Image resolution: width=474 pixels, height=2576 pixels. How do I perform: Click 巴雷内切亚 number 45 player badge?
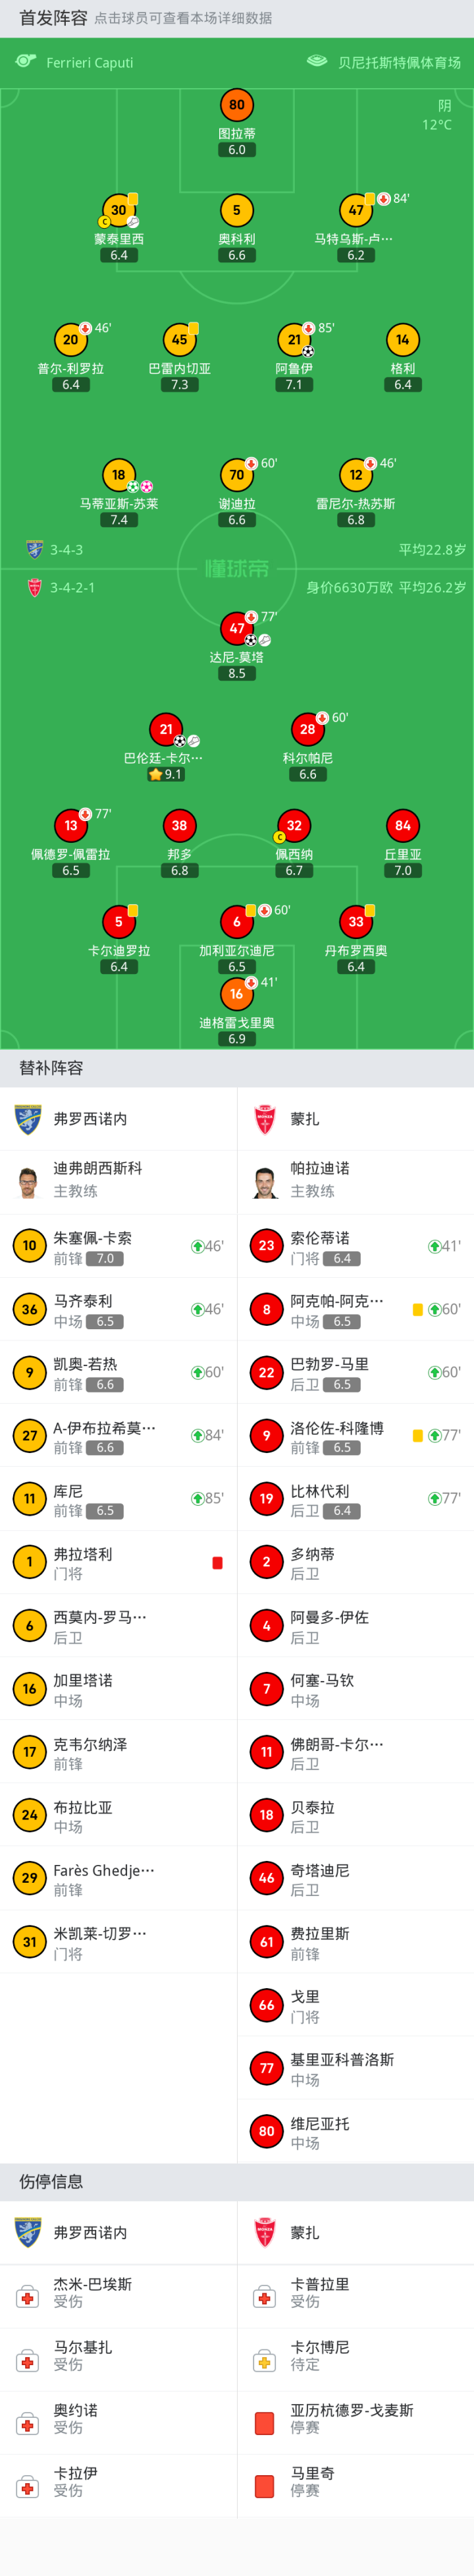coord(179,340)
